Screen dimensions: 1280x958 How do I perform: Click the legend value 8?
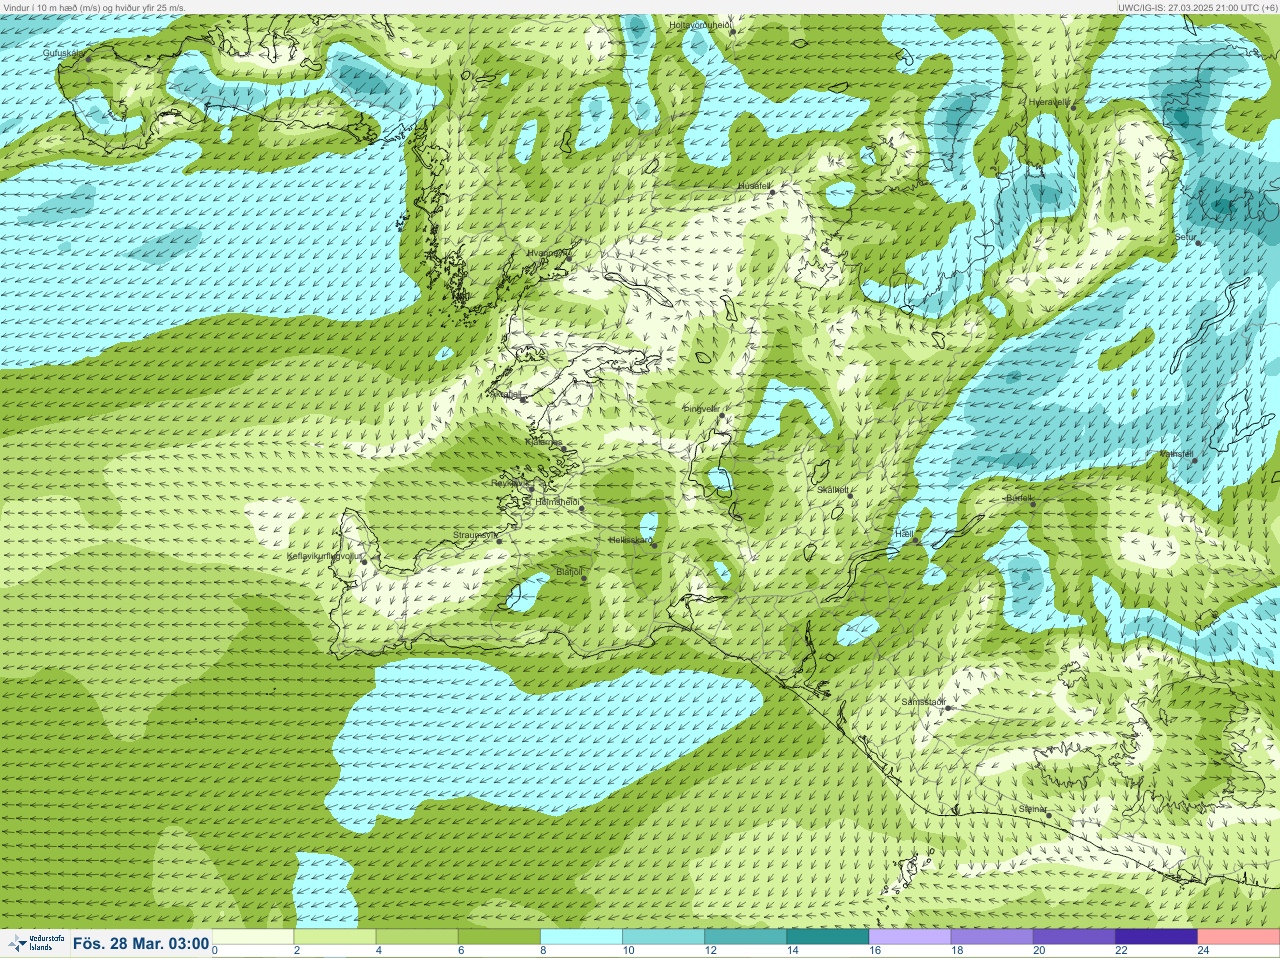pyautogui.click(x=543, y=951)
